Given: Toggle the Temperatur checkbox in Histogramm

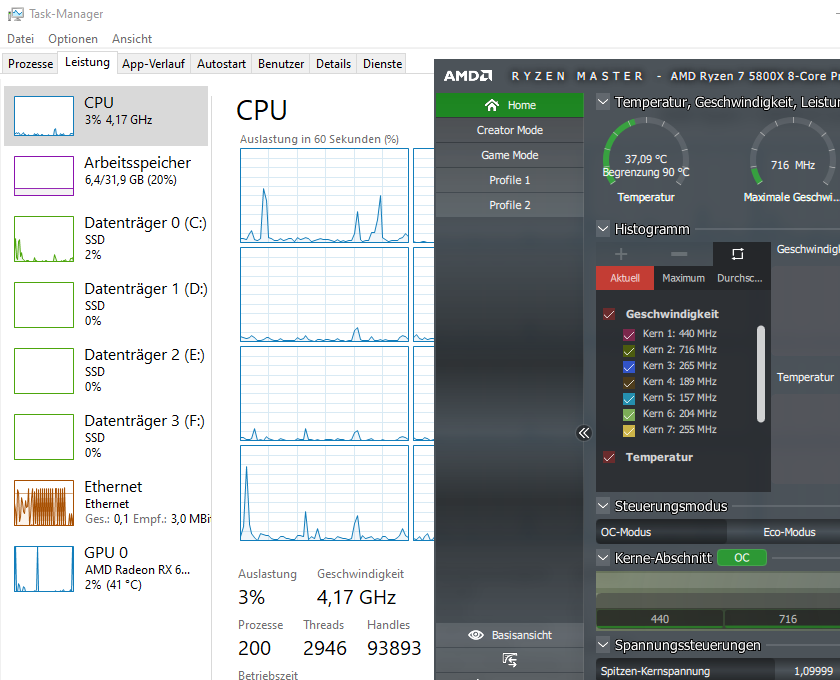Looking at the screenshot, I should point(609,457).
